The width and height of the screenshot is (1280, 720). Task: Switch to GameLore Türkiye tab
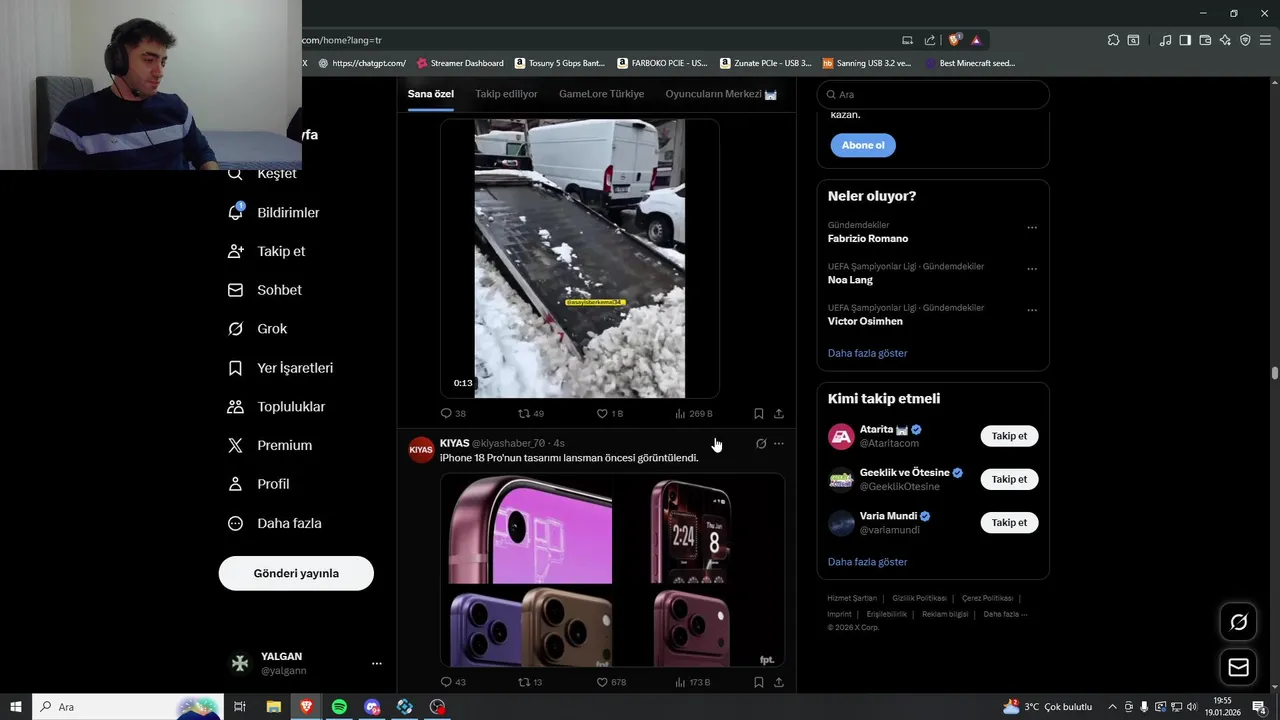(x=601, y=94)
